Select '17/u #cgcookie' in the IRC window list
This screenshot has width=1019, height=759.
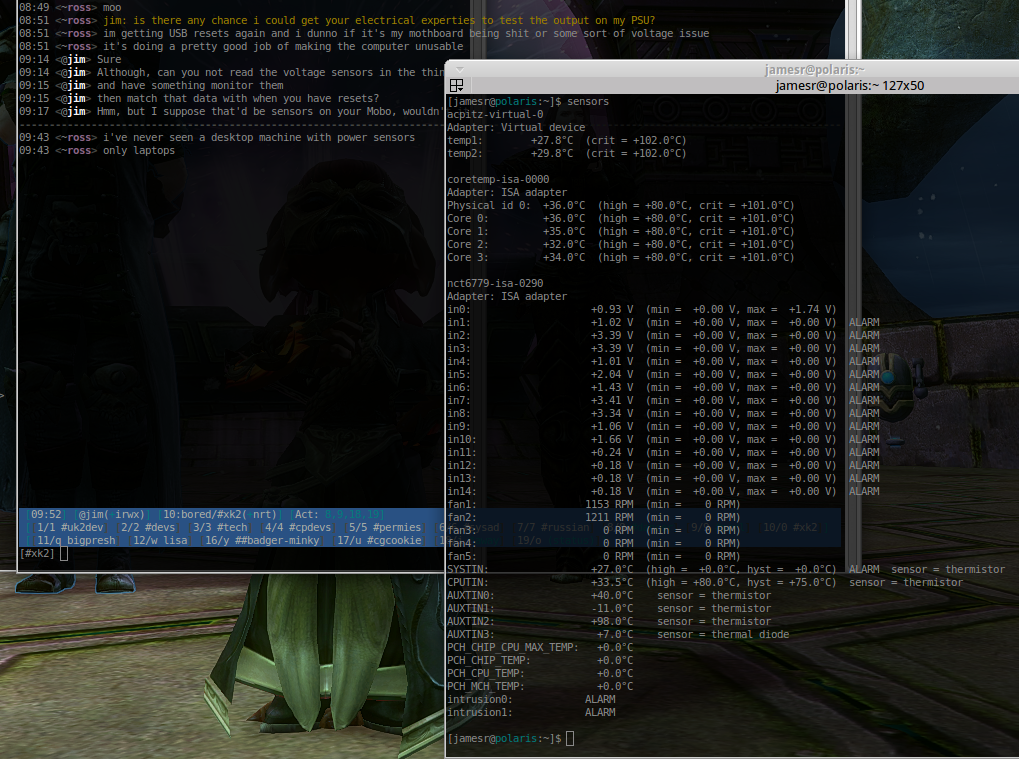(x=379, y=540)
